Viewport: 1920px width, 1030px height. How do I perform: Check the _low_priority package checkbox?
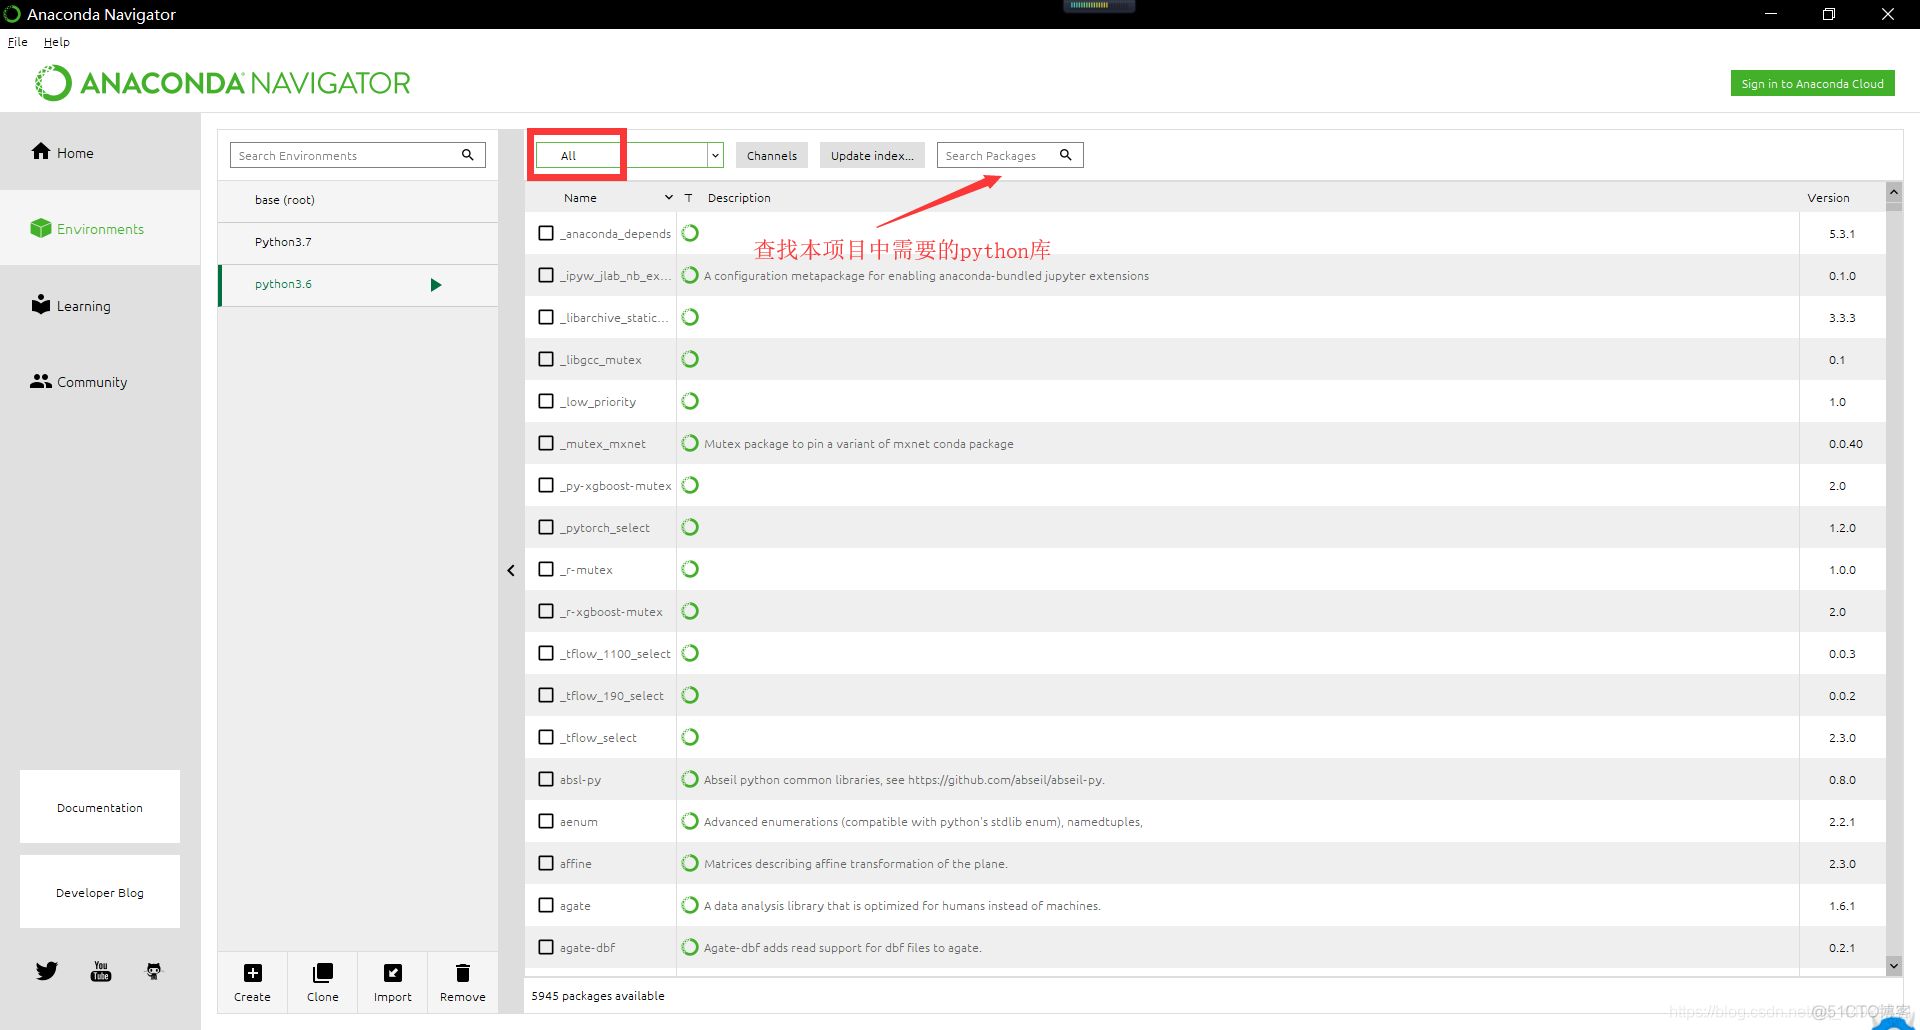click(x=546, y=401)
